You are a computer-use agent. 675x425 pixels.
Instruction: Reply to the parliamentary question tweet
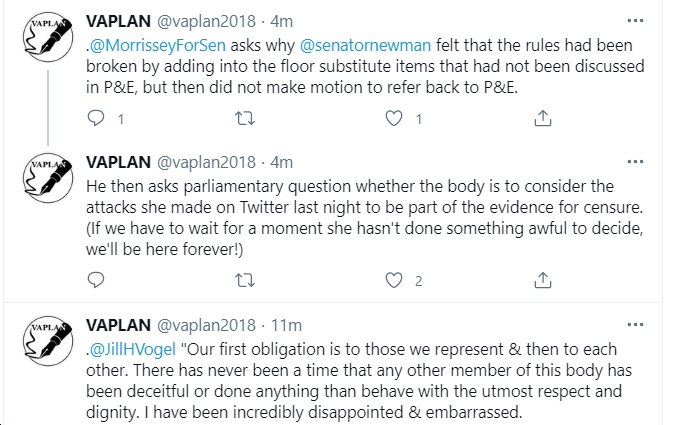96,280
